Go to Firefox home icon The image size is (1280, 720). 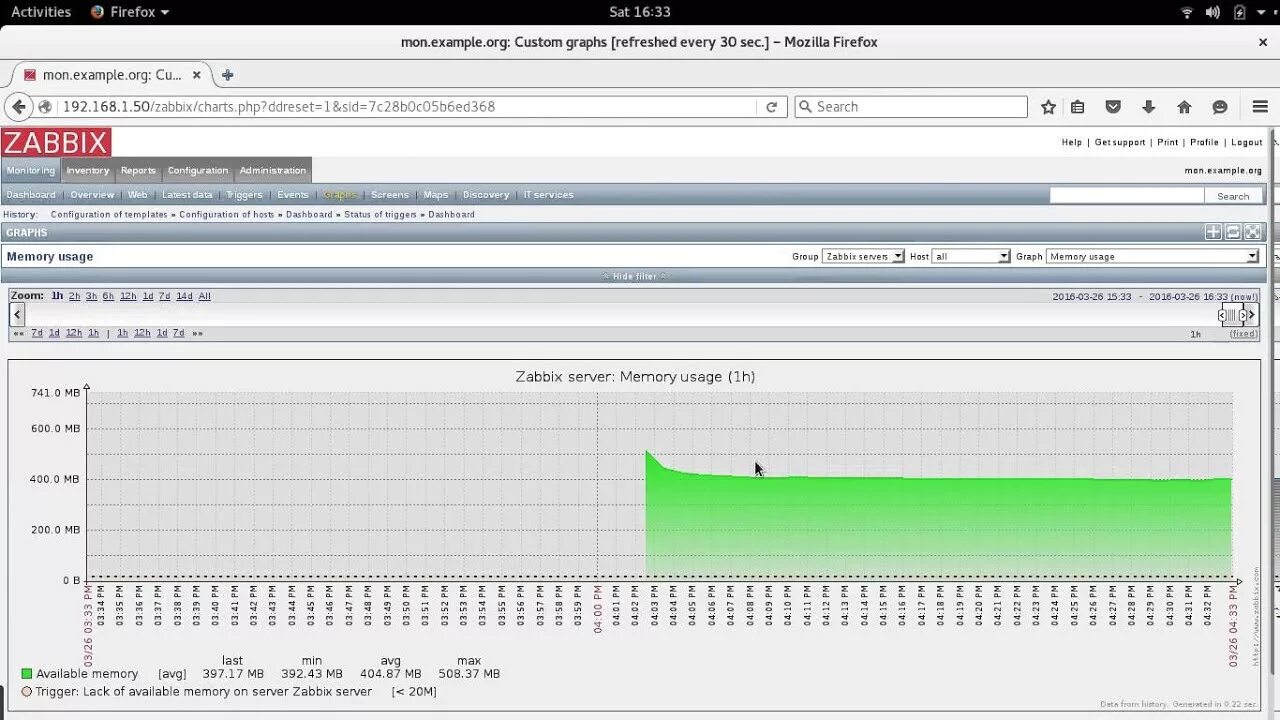(1184, 107)
